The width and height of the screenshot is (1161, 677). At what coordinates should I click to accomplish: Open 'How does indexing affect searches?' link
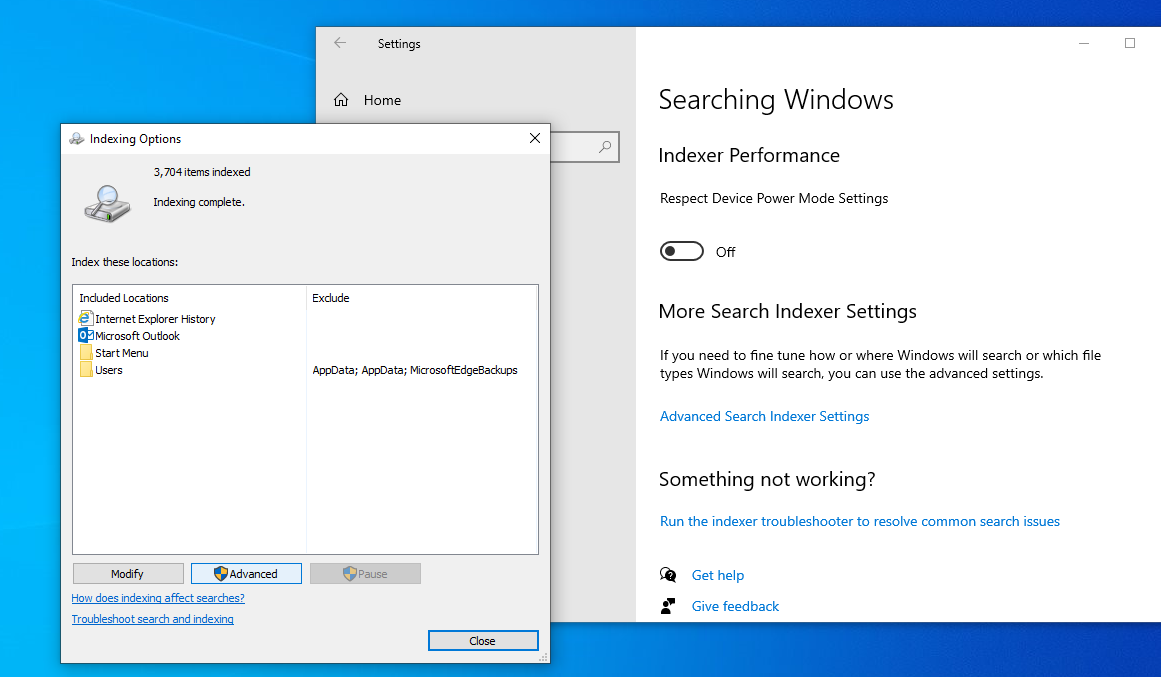(158, 598)
